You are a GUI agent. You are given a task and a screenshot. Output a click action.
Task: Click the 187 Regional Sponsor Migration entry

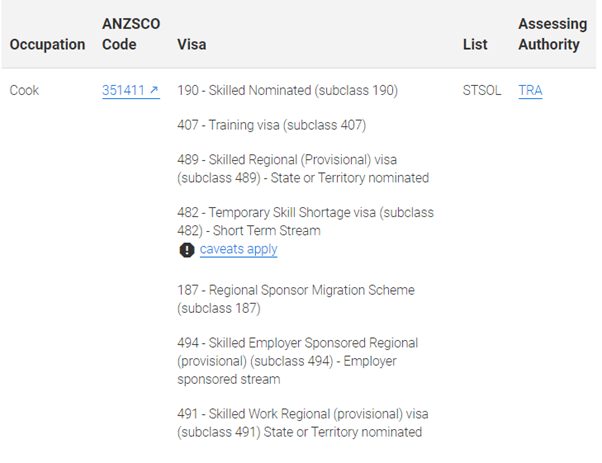[x=296, y=299]
